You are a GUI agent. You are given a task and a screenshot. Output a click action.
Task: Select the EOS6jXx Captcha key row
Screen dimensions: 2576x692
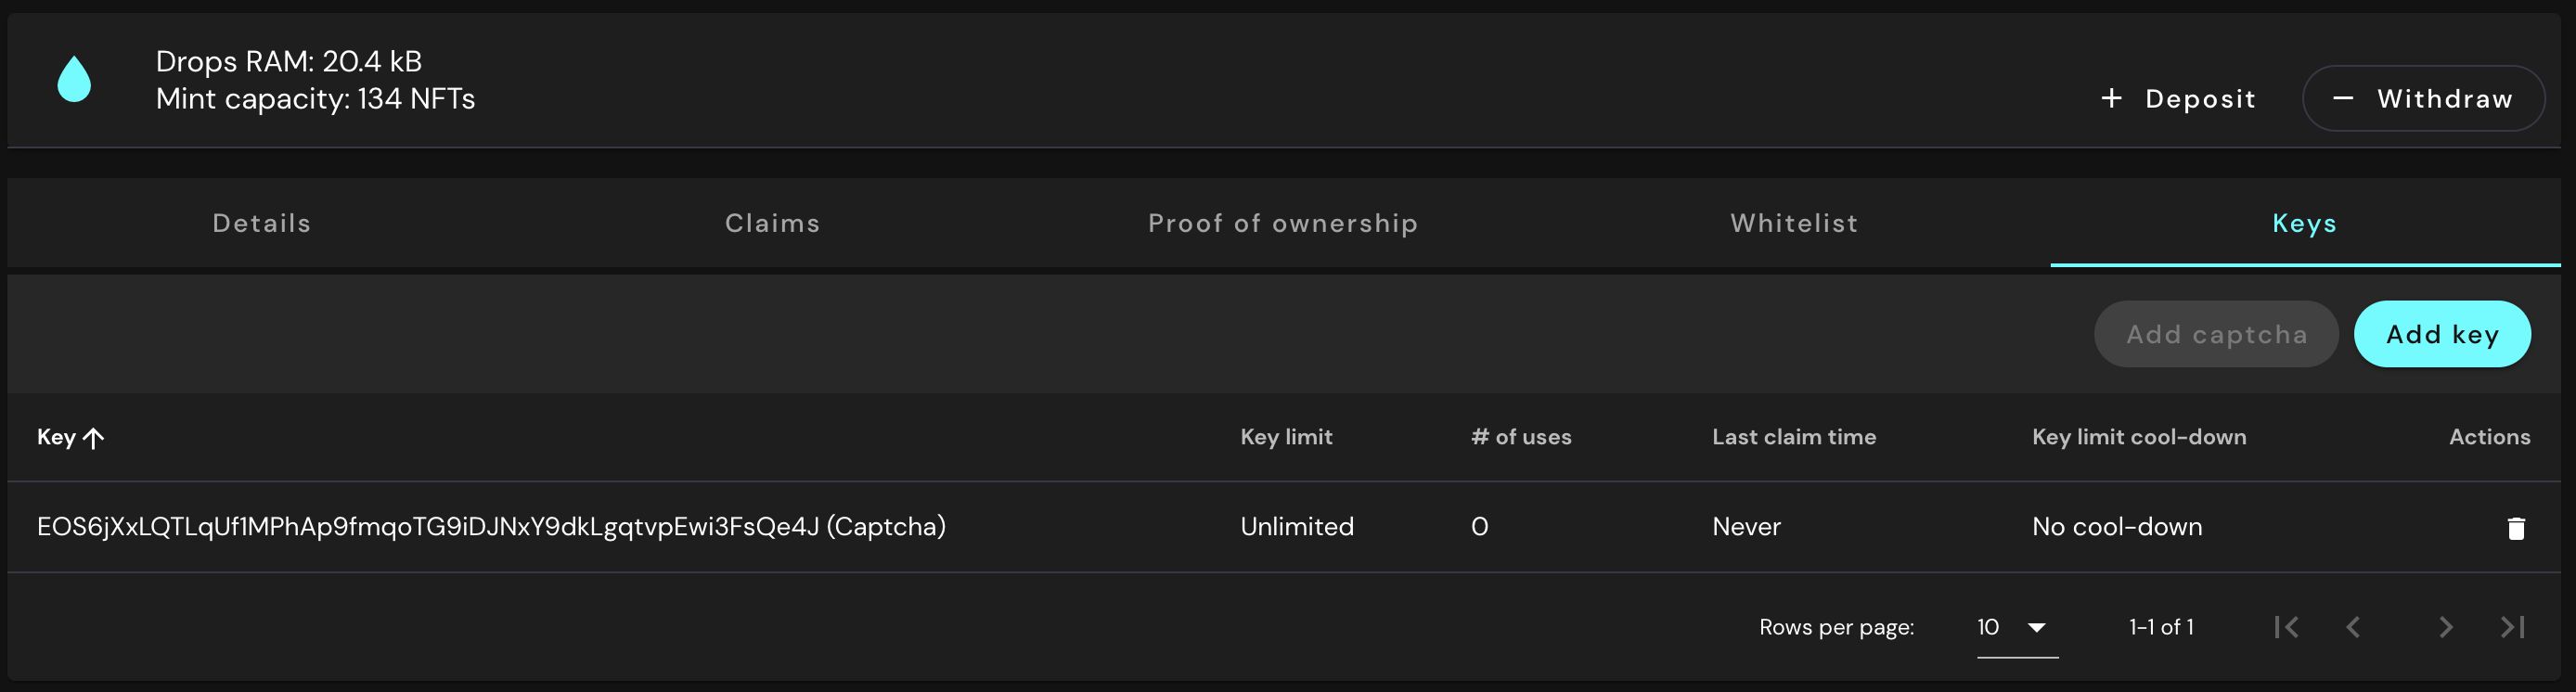(491, 527)
